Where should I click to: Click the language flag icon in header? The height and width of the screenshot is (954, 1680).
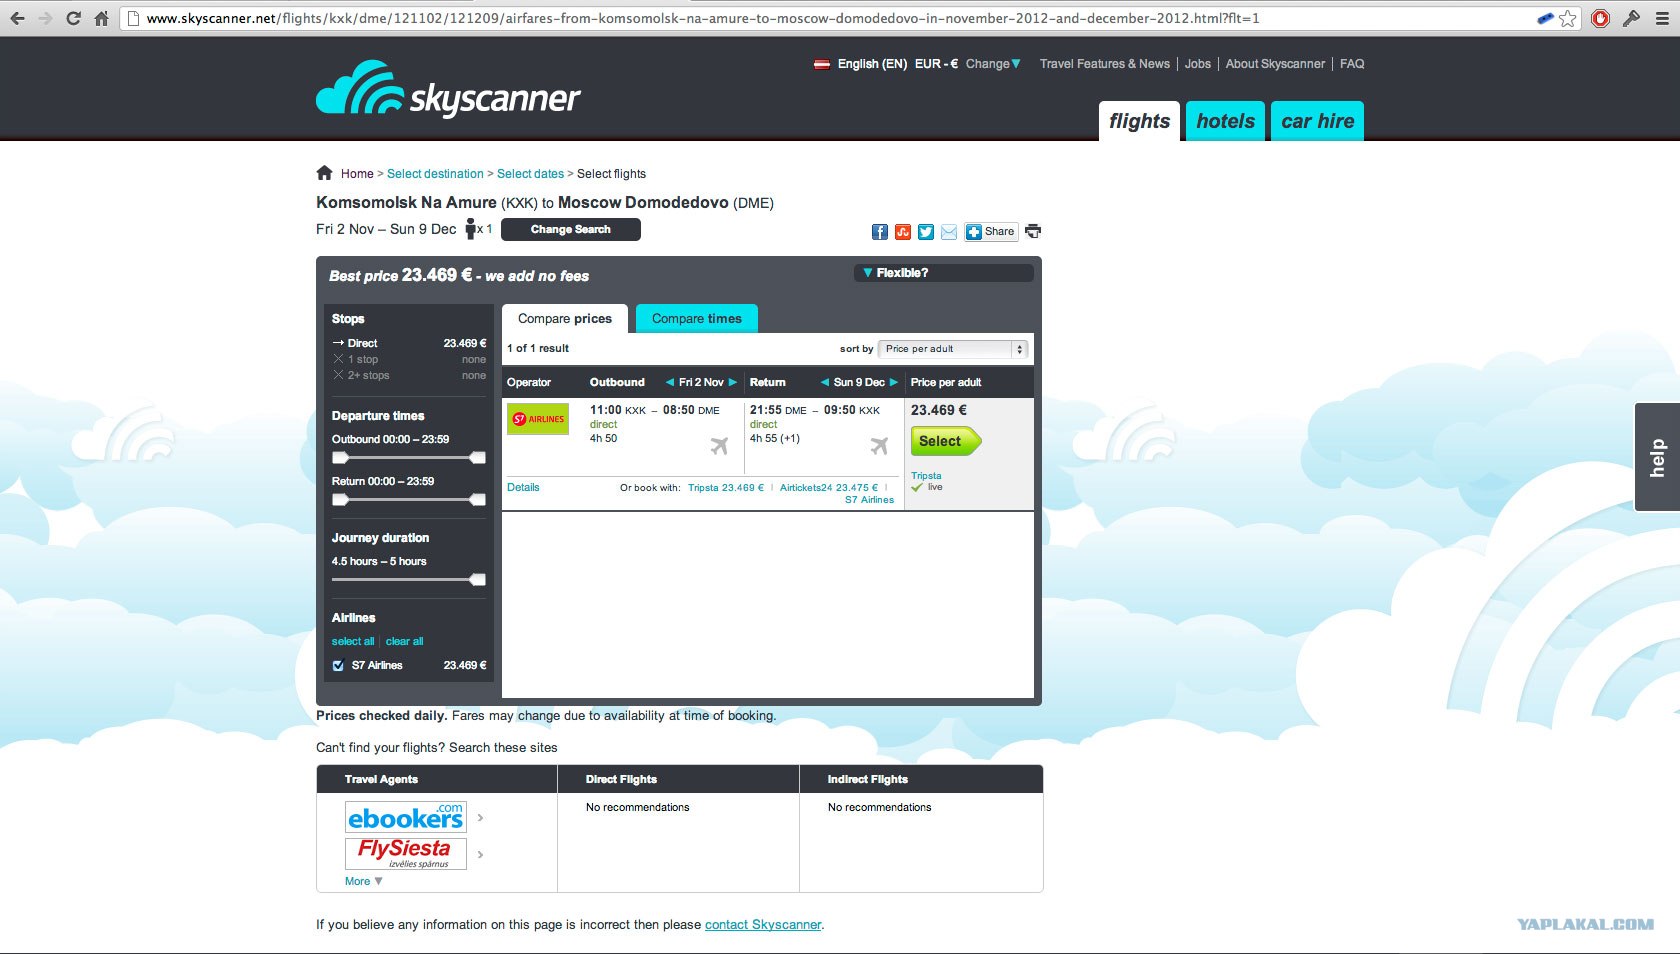click(x=822, y=64)
